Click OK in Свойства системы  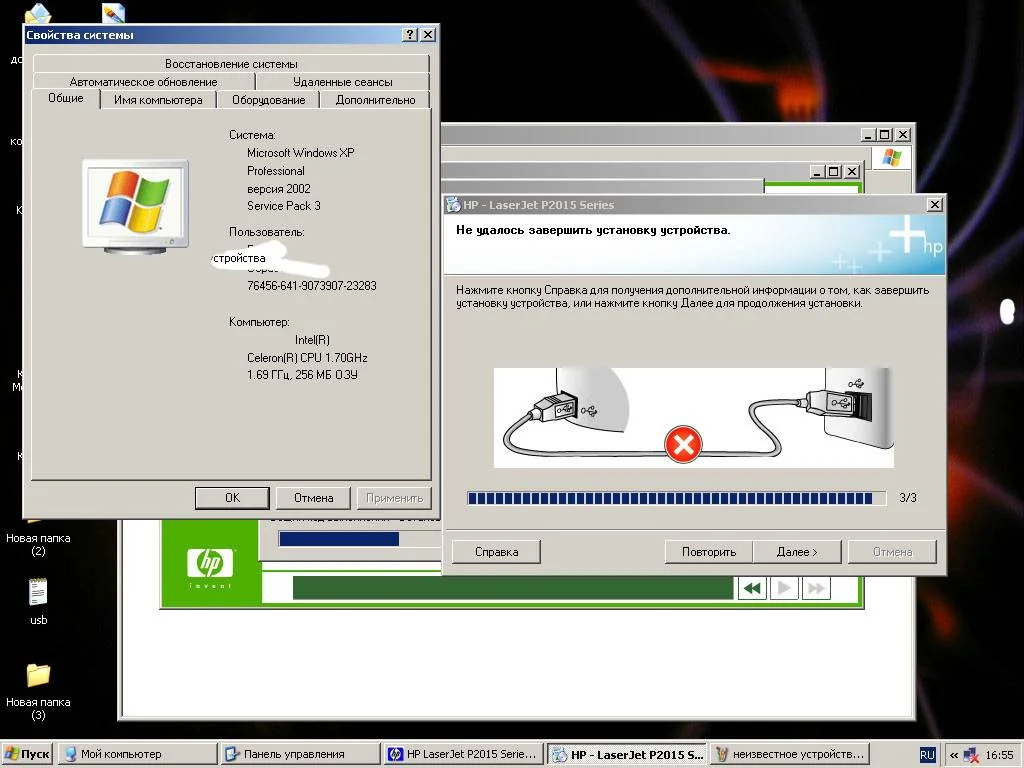[x=232, y=498]
